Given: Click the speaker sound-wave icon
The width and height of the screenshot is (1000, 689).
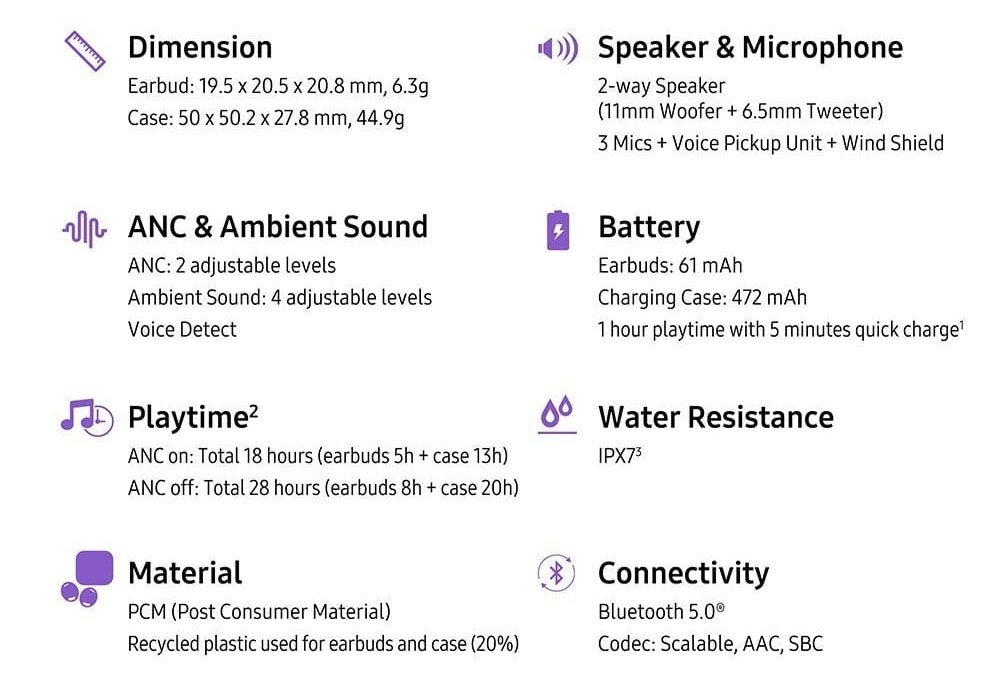Looking at the screenshot, I should 557,48.
